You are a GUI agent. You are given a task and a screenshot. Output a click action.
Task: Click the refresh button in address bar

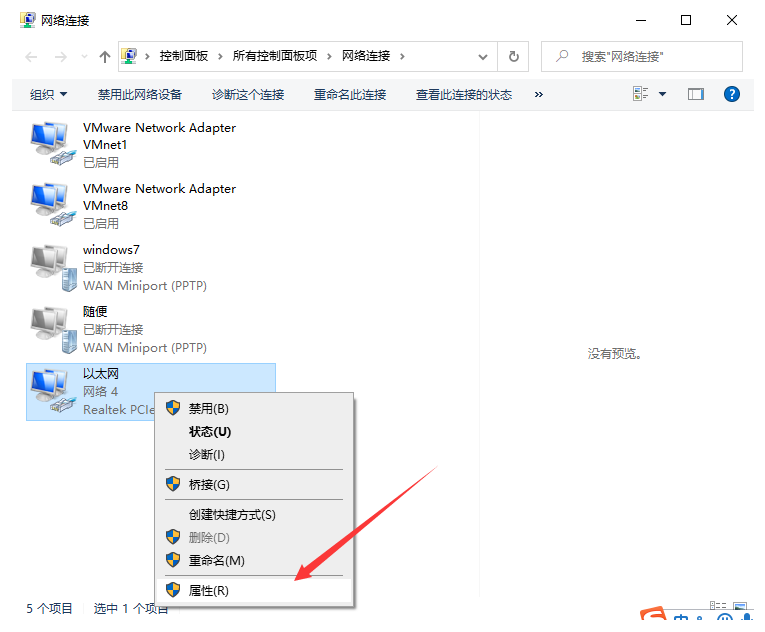(513, 57)
